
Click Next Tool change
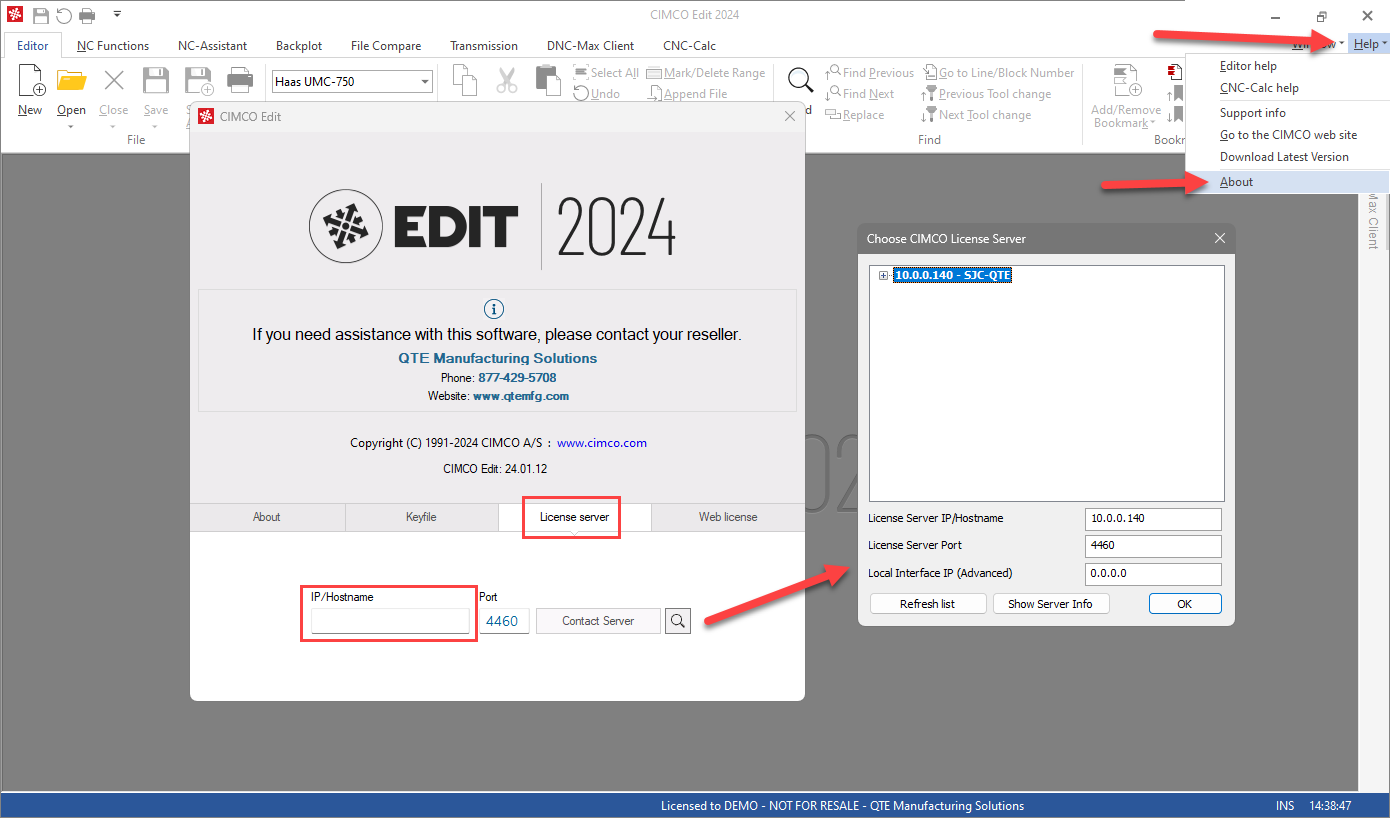tap(977, 115)
